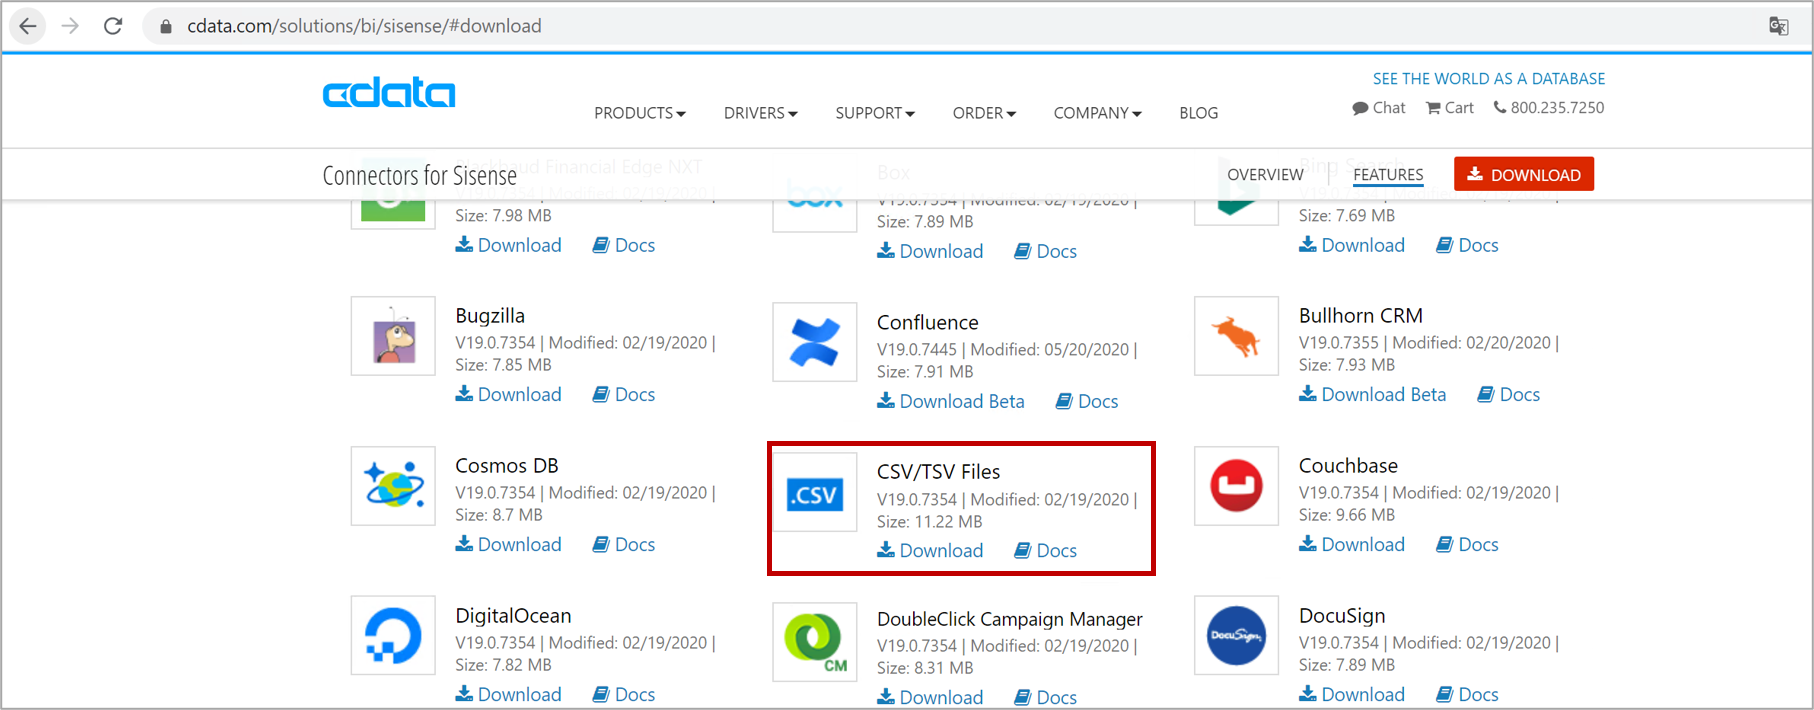This screenshot has height=710, width=1814.
Task: Switch to the OVERVIEW tab
Action: click(1265, 175)
